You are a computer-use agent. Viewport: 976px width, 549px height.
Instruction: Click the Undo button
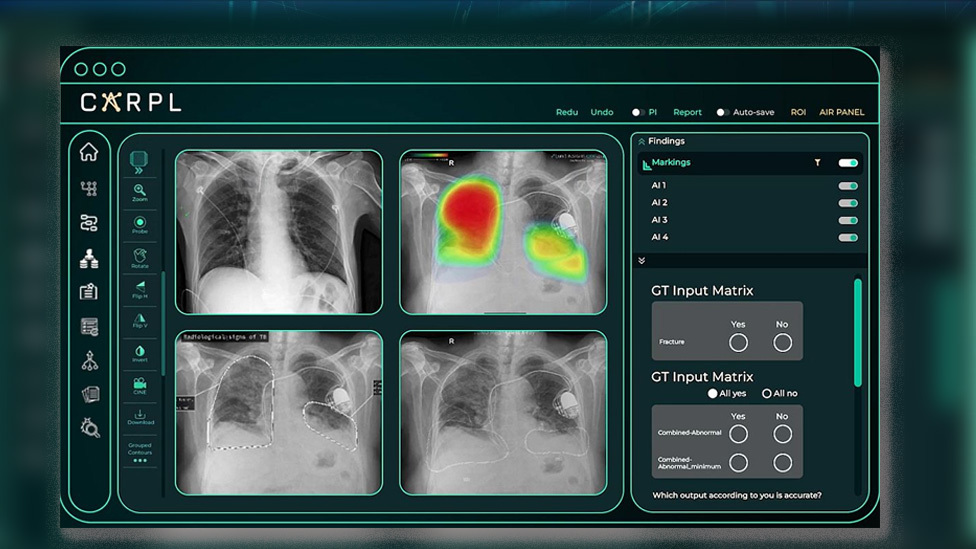pyautogui.click(x=602, y=112)
